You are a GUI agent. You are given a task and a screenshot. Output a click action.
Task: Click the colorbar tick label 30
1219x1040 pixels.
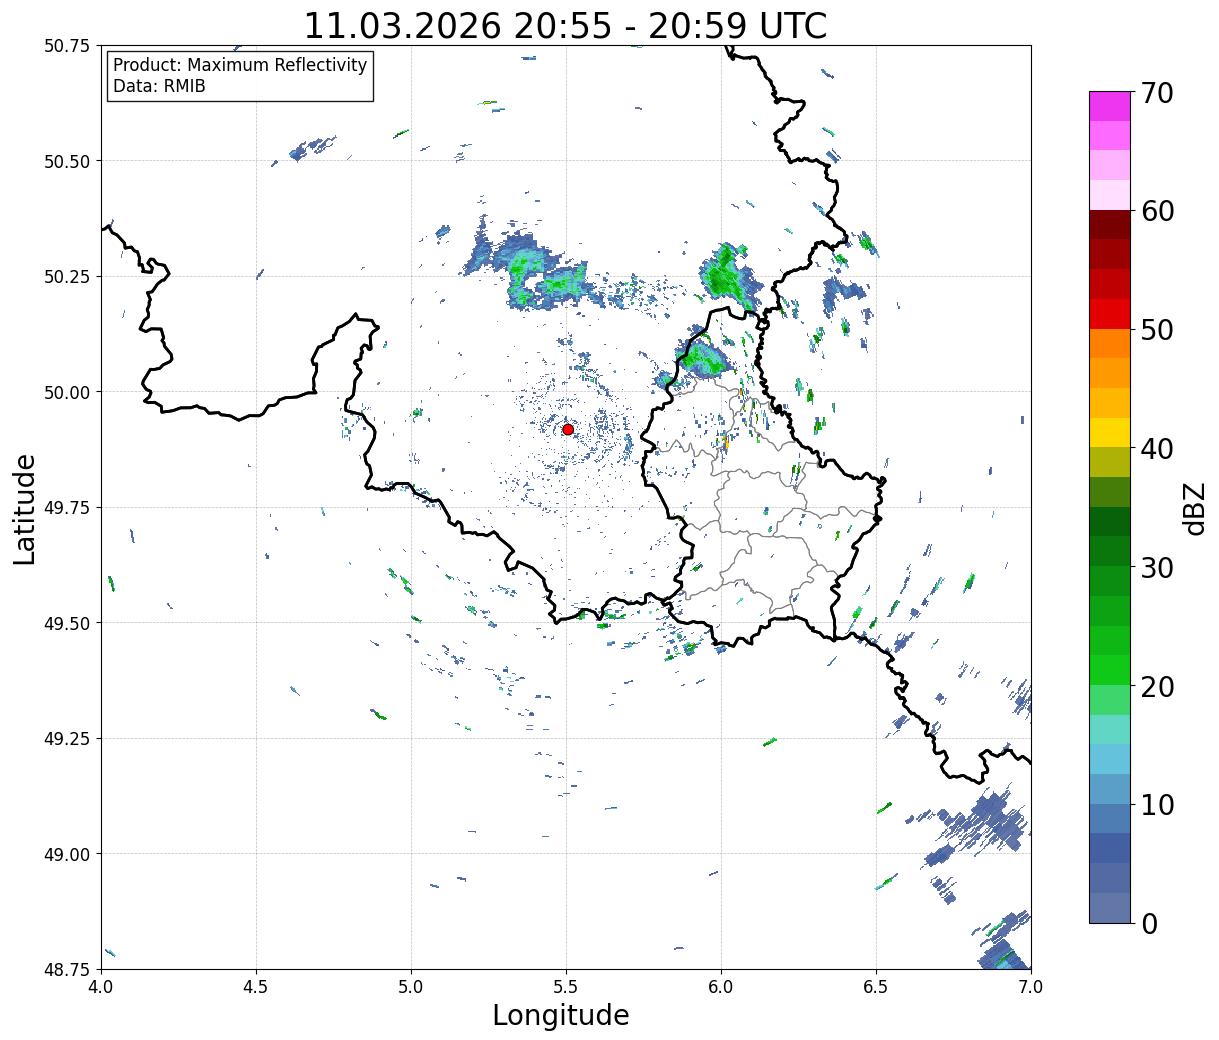coord(1158,567)
